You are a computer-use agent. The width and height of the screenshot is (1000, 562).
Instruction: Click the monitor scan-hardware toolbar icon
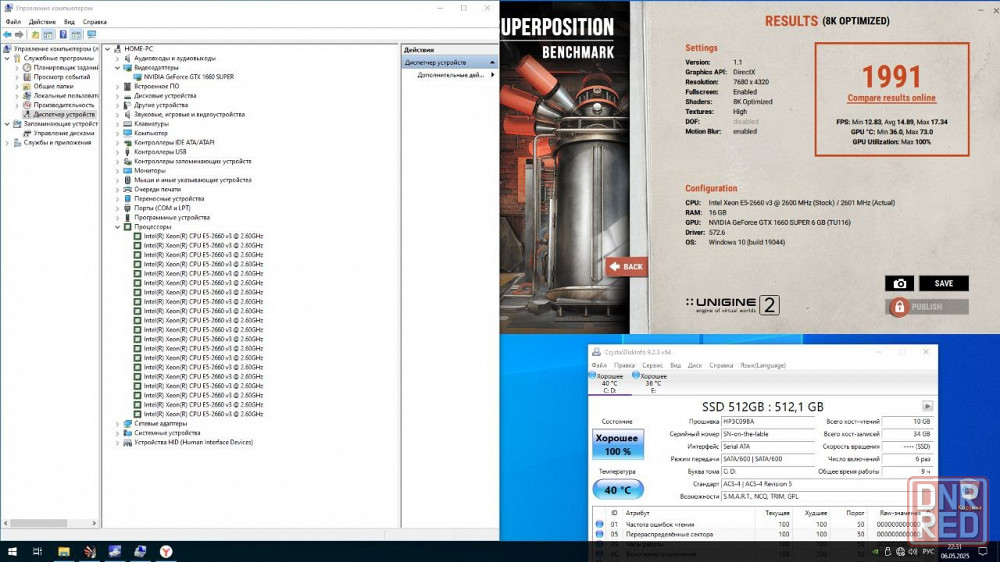[92, 34]
